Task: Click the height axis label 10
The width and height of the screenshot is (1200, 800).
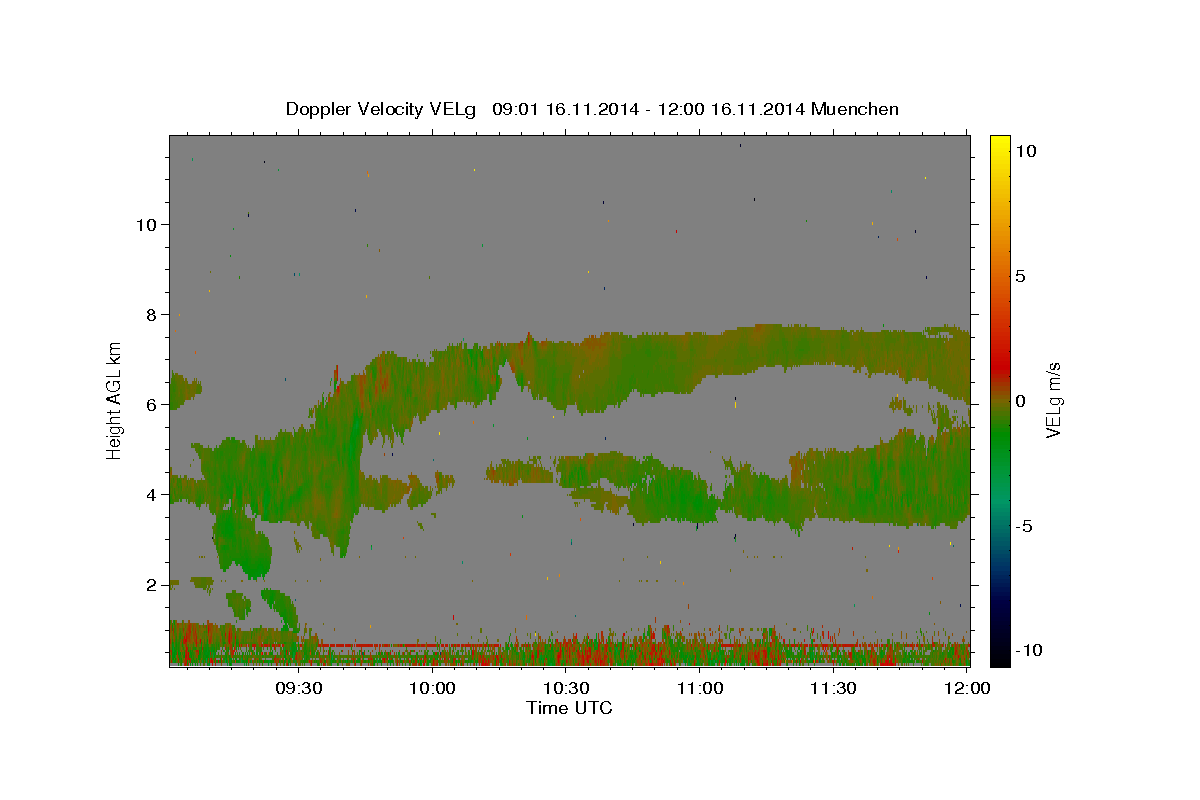Action: coord(148,225)
